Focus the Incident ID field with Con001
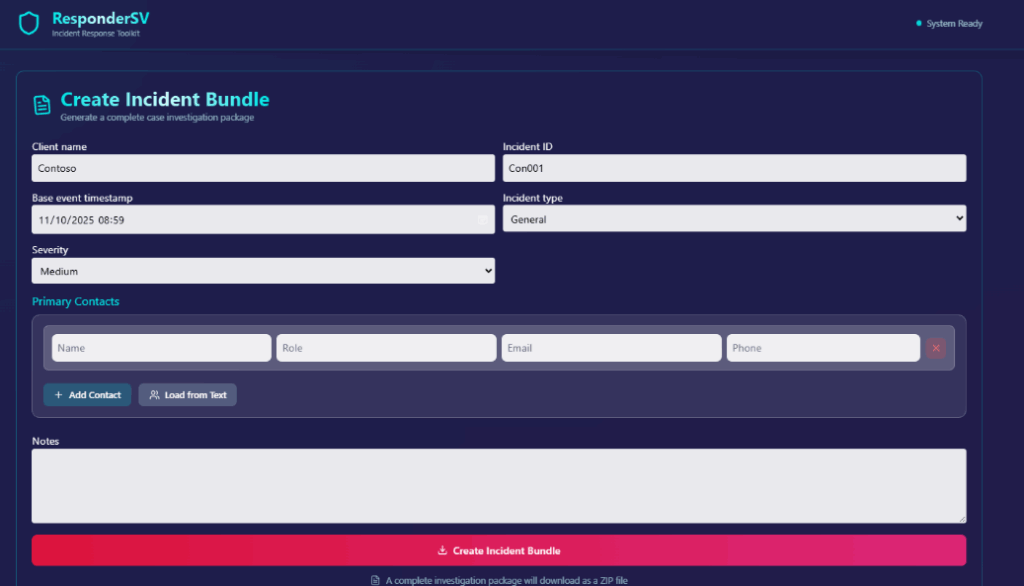Viewport: 1024px width, 586px height. [x=734, y=168]
